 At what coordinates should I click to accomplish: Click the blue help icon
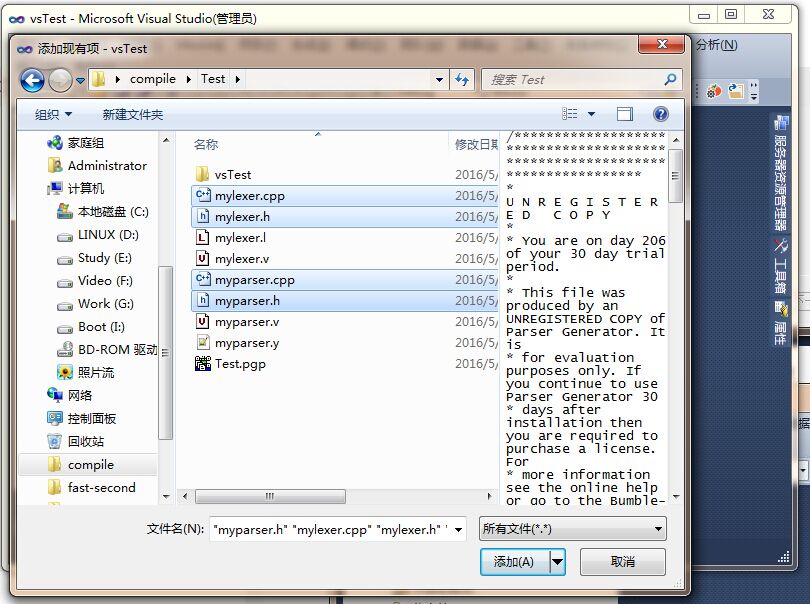(x=661, y=114)
